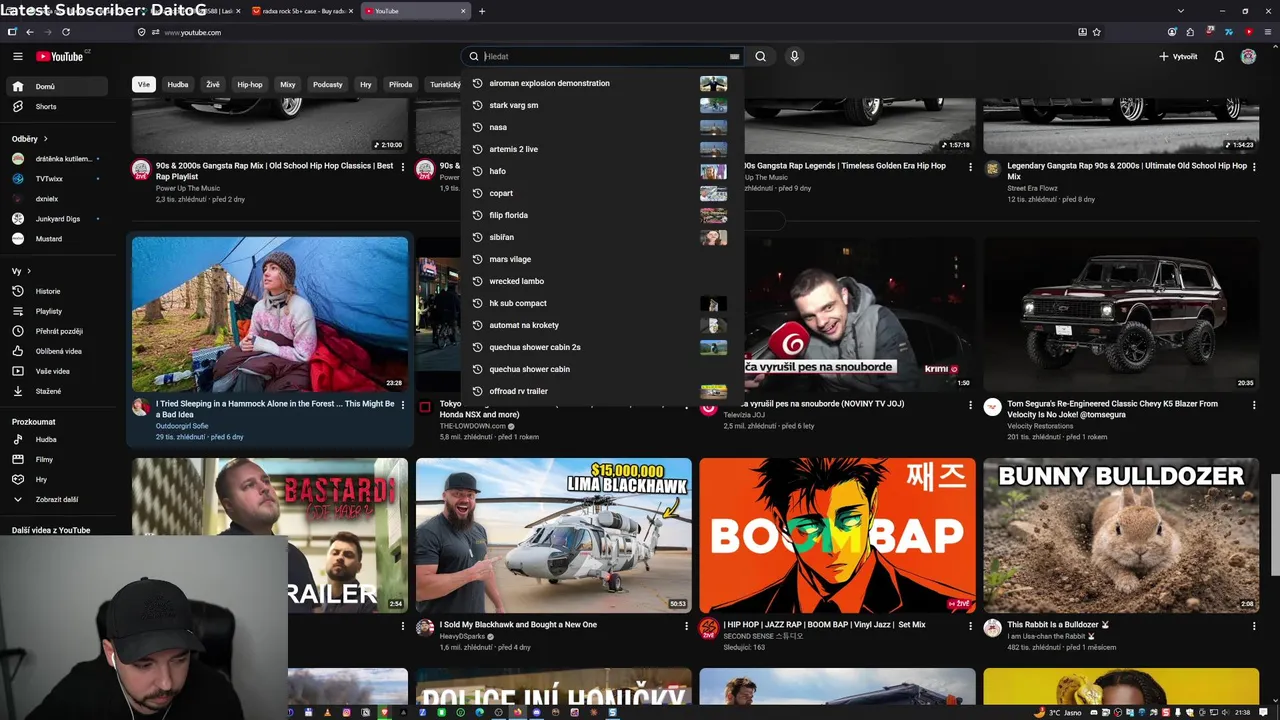Select the Mixy filter chip
The image size is (1280, 720).
[x=288, y=85]
